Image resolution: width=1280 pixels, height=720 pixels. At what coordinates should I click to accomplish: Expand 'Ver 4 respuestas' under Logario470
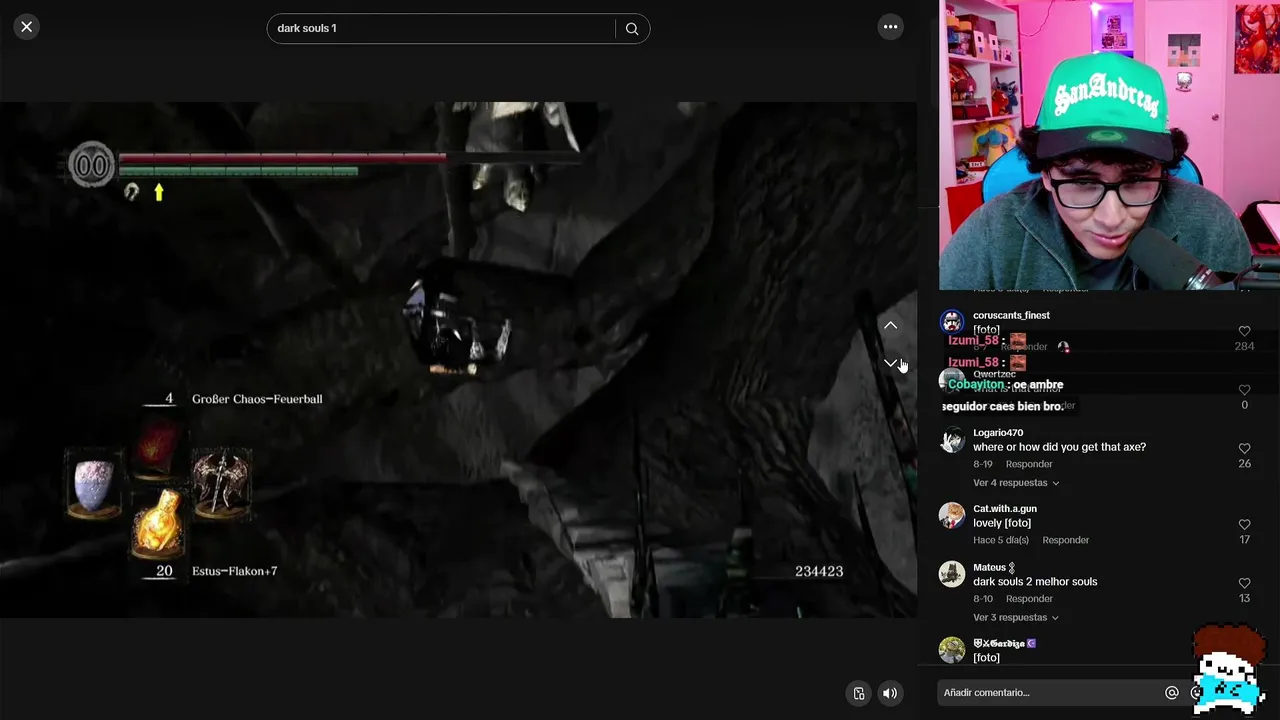click(x=1016, y=483)
